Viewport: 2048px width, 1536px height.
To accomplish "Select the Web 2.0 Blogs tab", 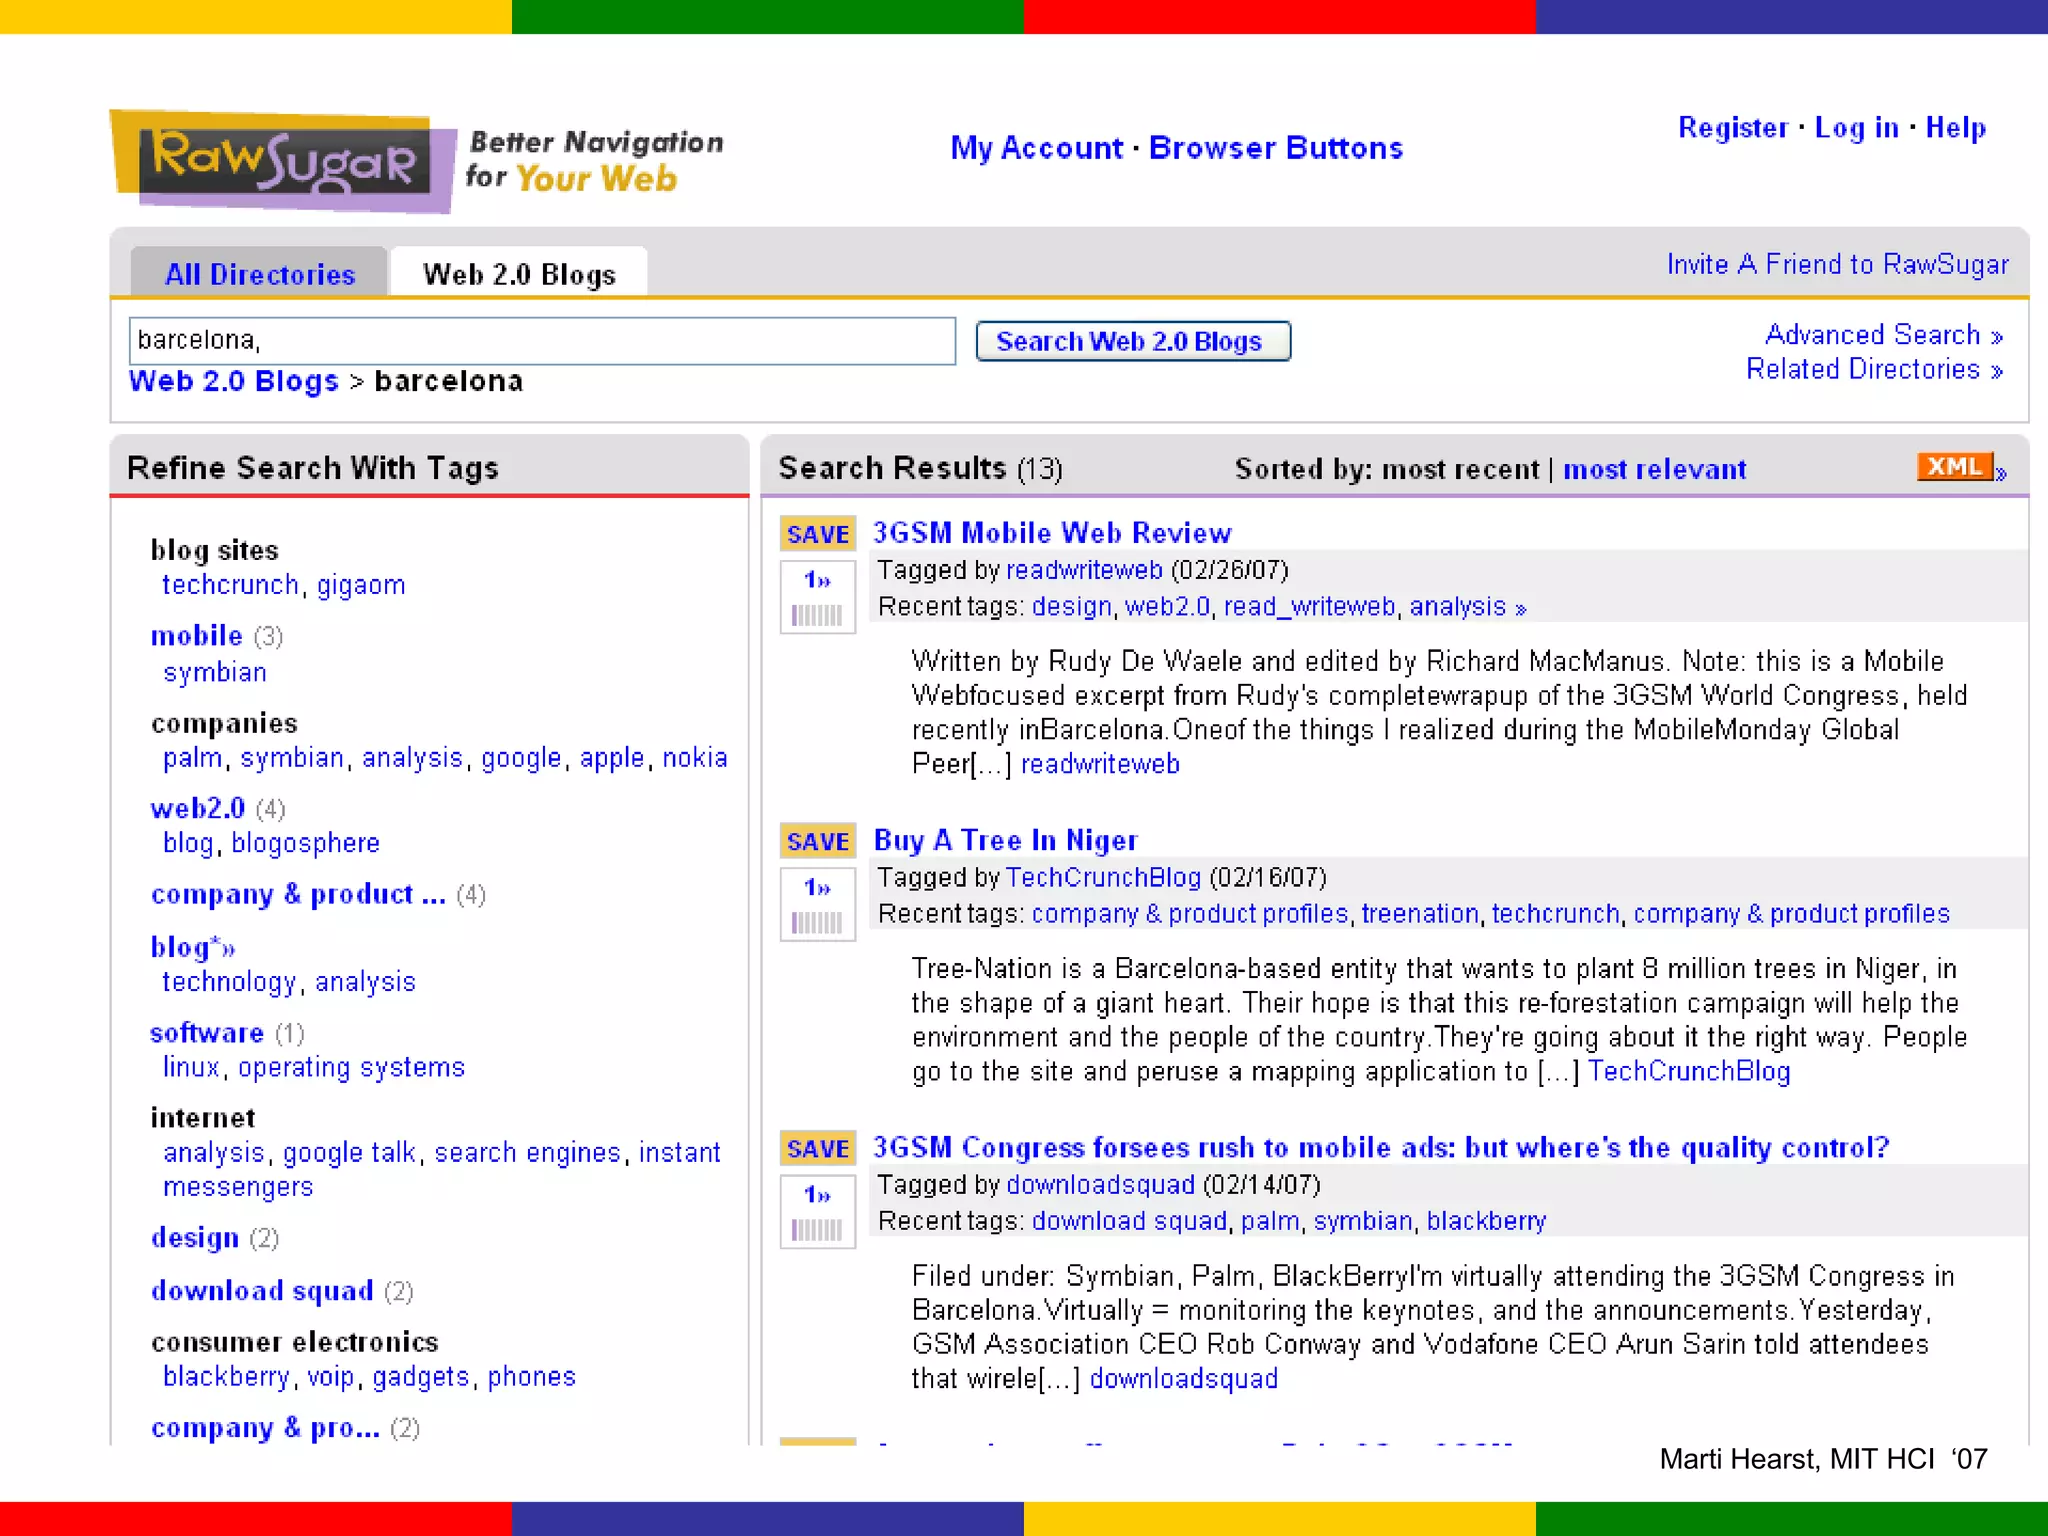I will pos(519,274).
